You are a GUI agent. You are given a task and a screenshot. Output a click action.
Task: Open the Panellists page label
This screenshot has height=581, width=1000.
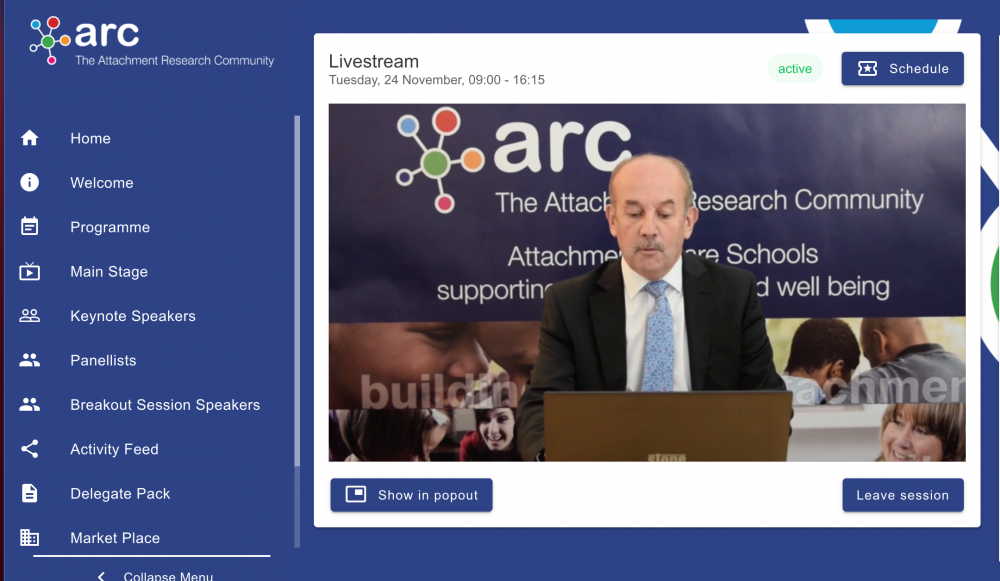[x=103, y=360]
